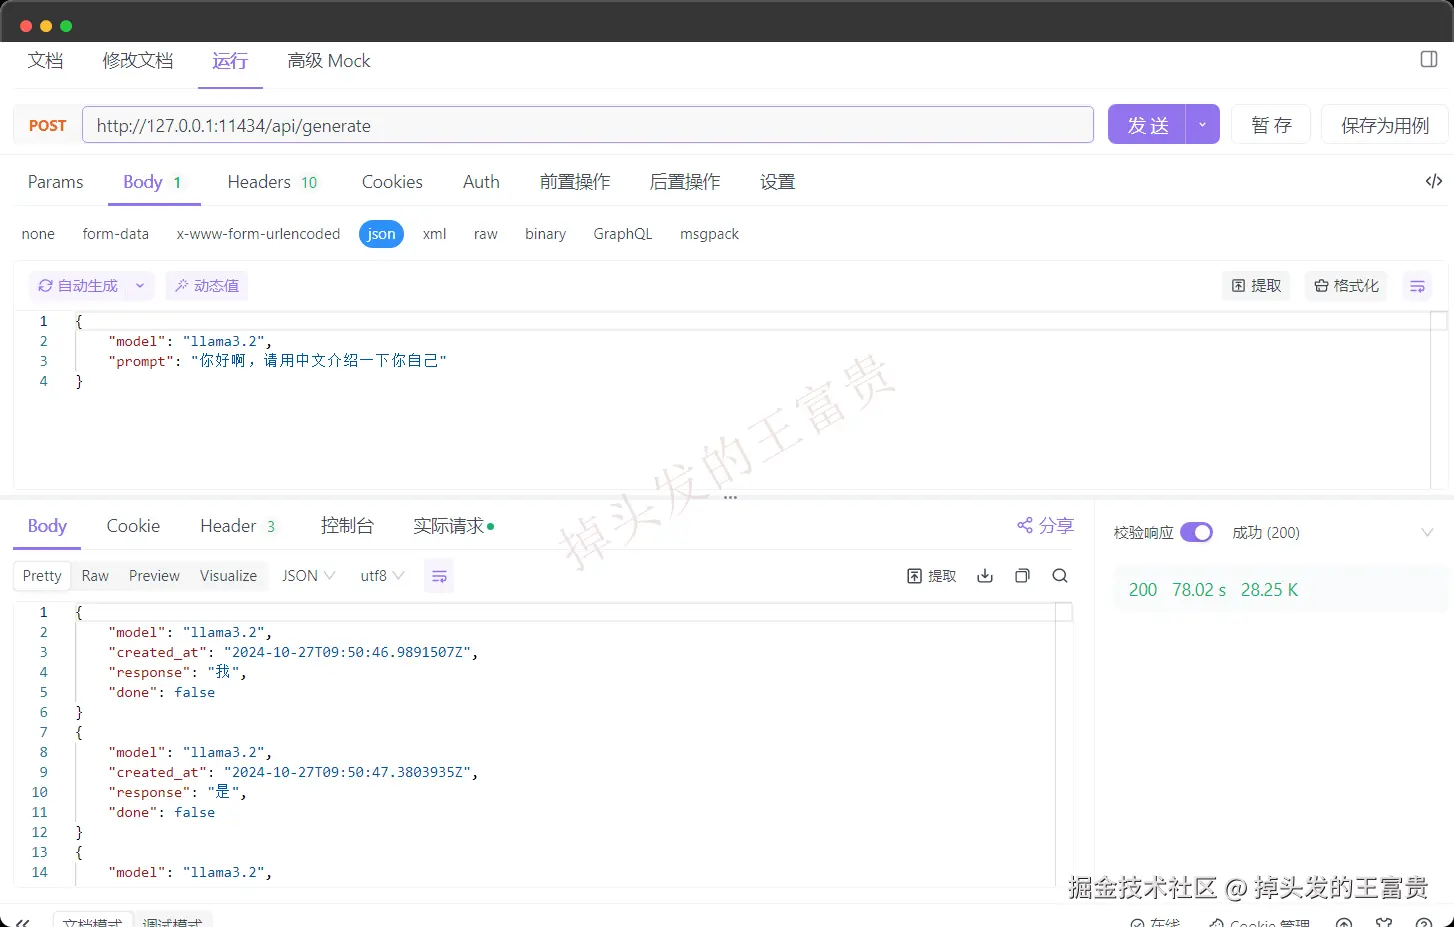Click the 暂存 button

click(x=1270, y=125)
